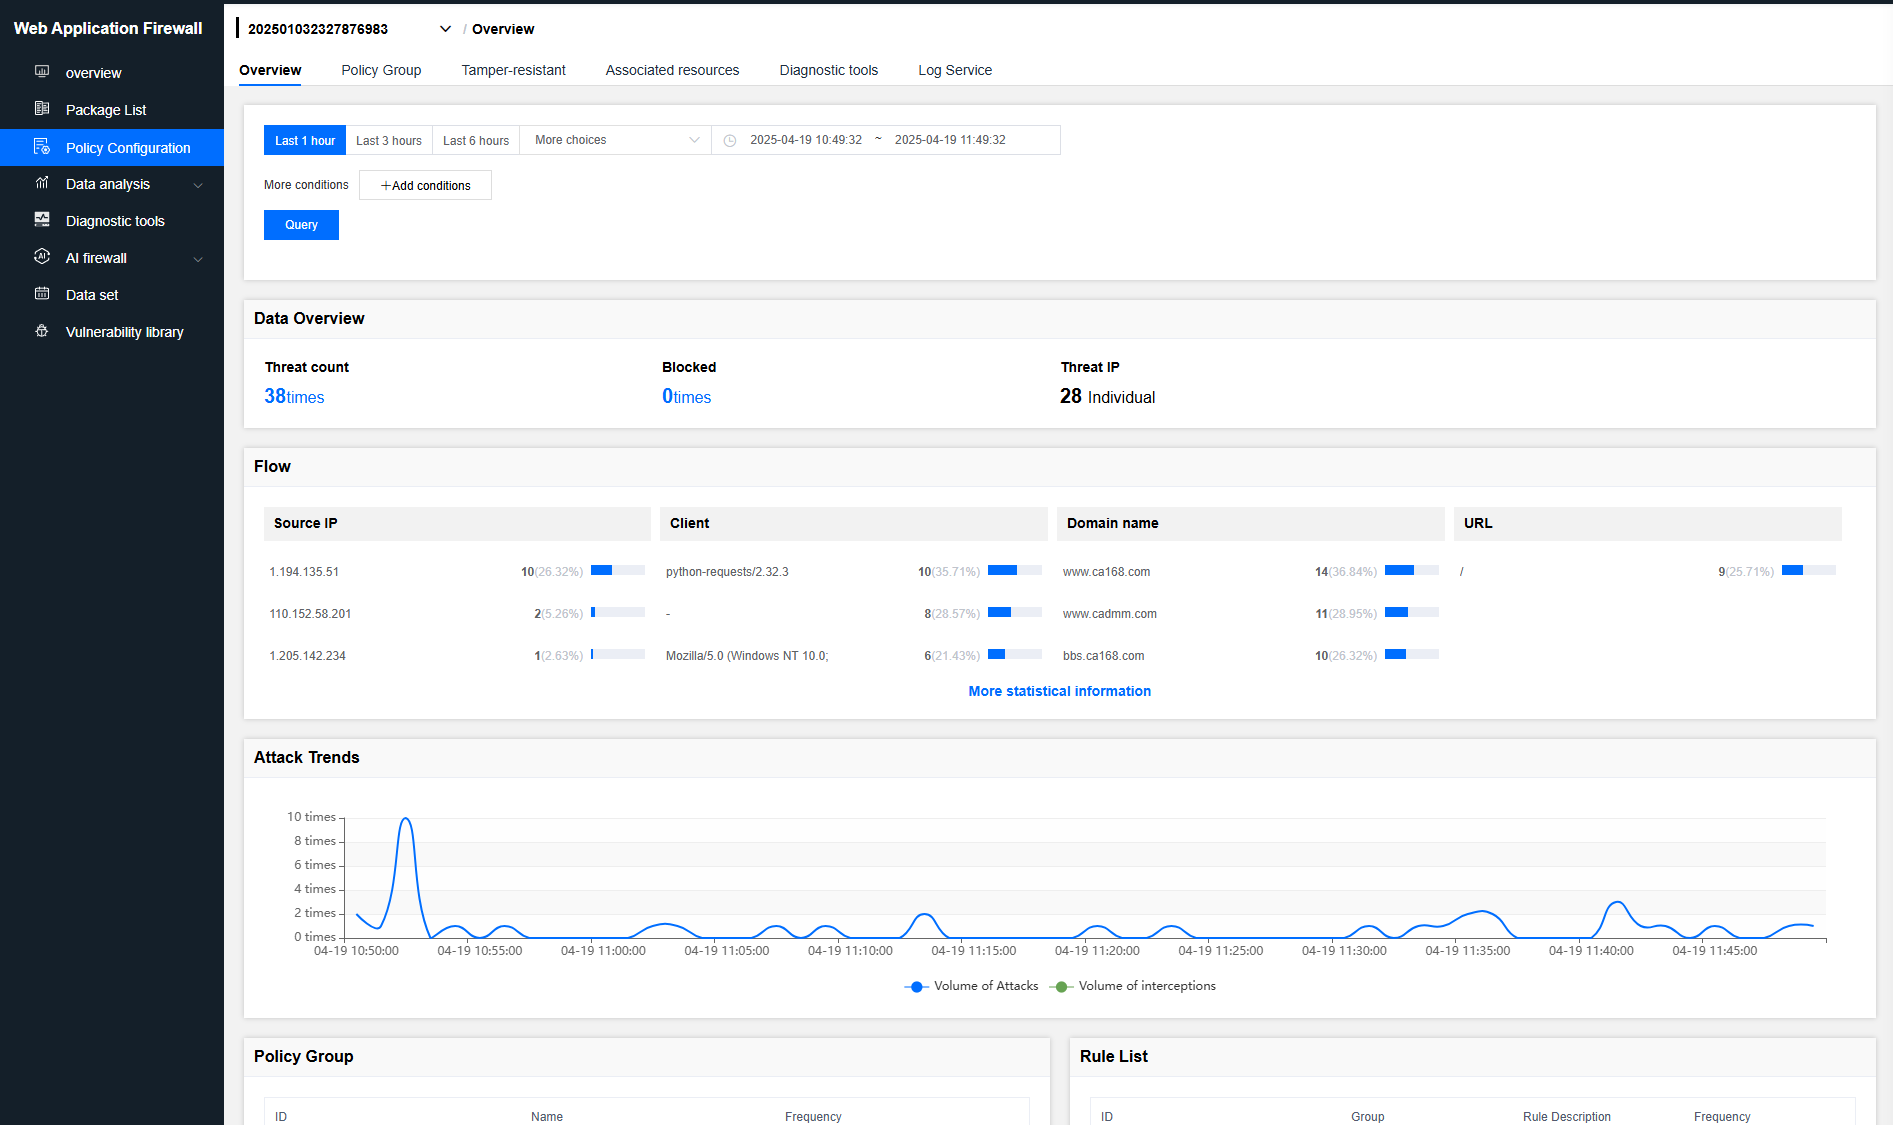Click the URL row slash entry
The height and width of the screenshot is (1125, 1893).
(1461, 572)
